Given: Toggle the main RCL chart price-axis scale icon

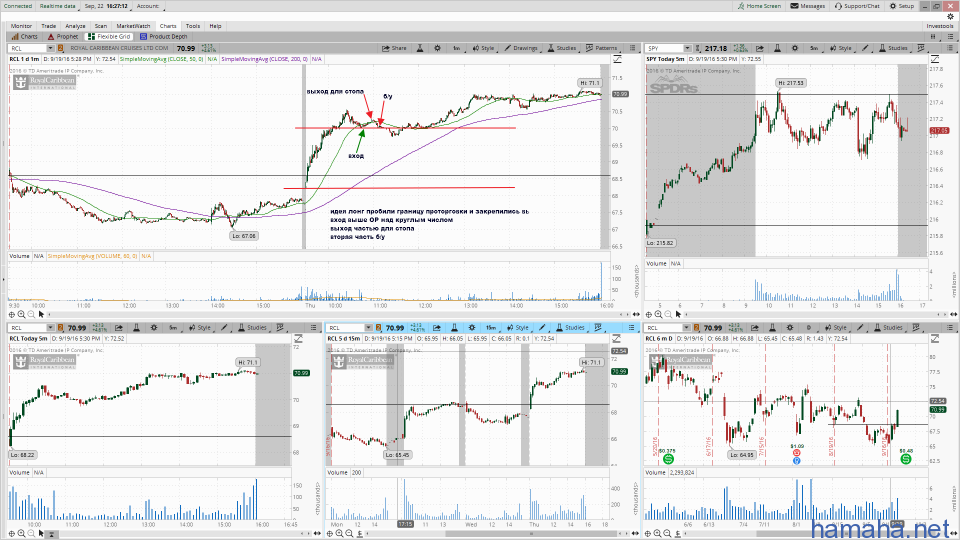Looking at the screenshot, I should click(617, 59).
